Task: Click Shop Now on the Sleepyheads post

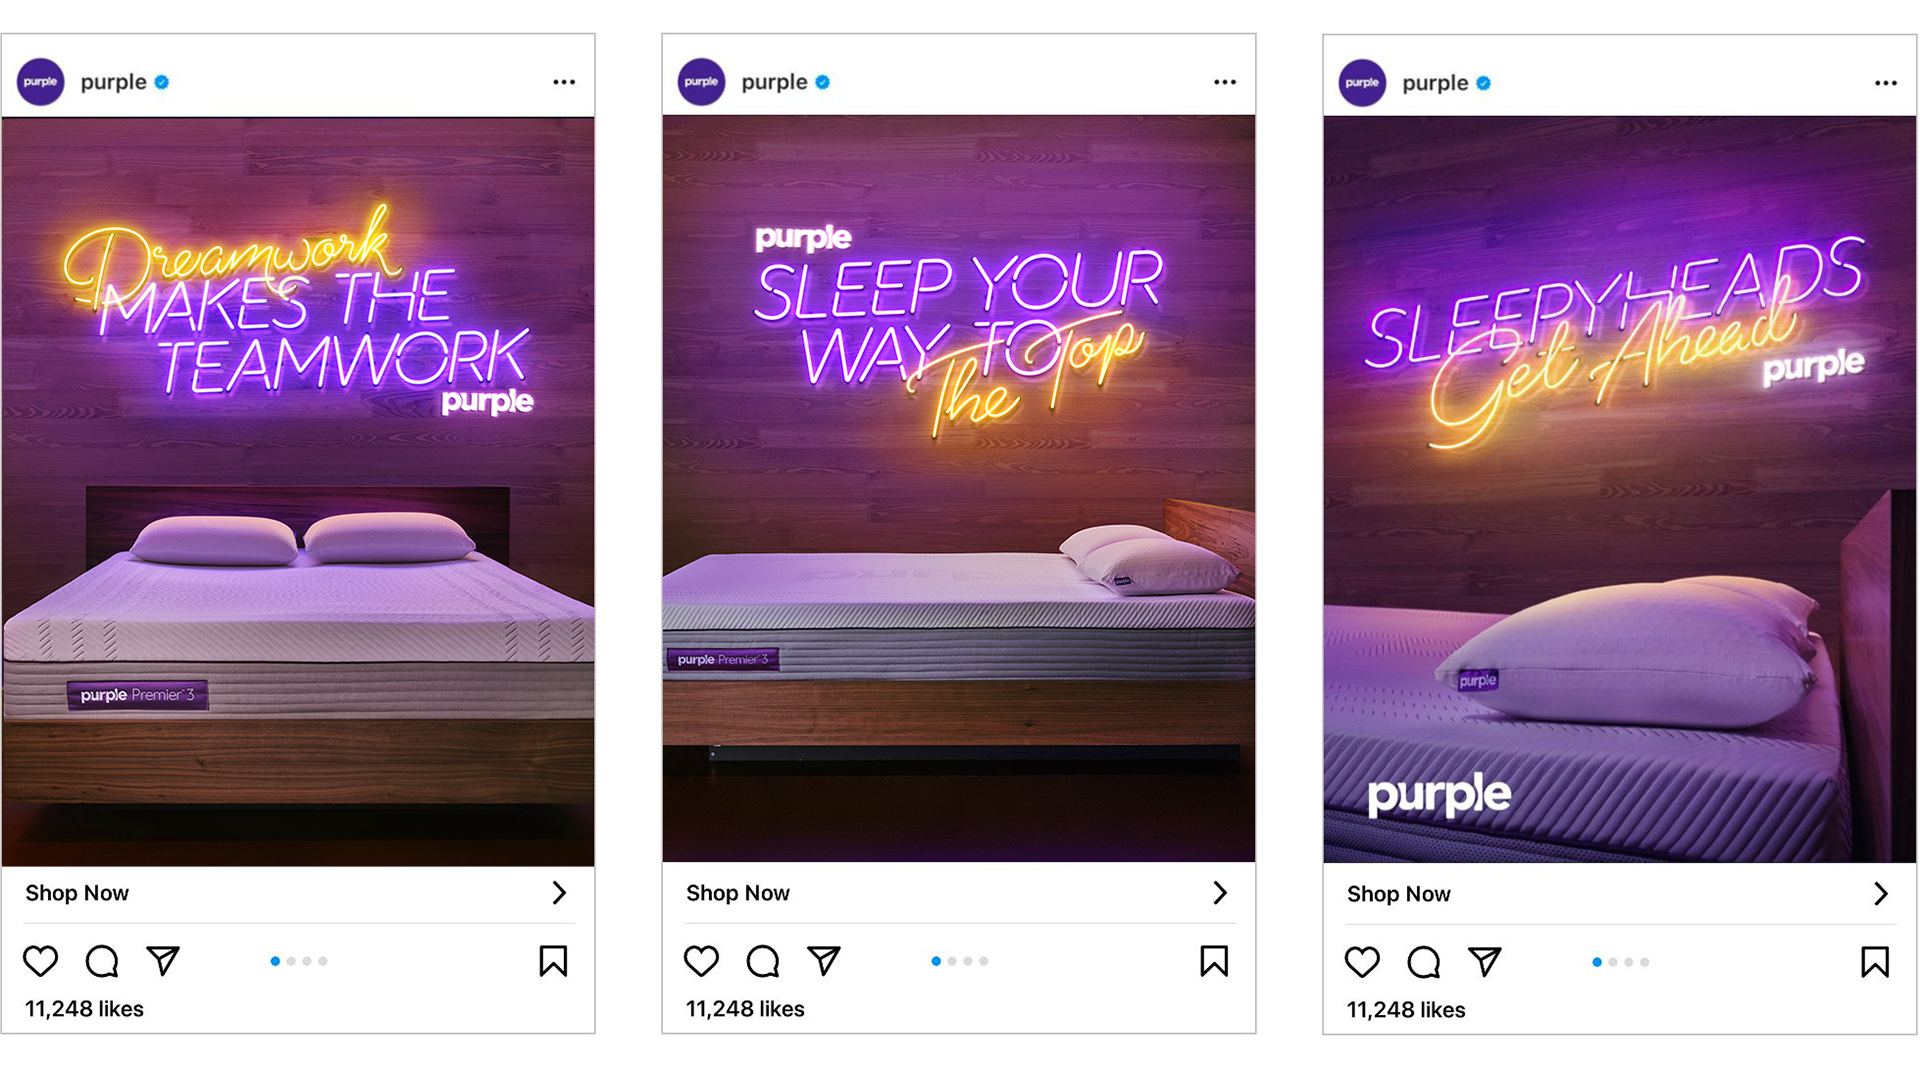Action: [1399, 894]
